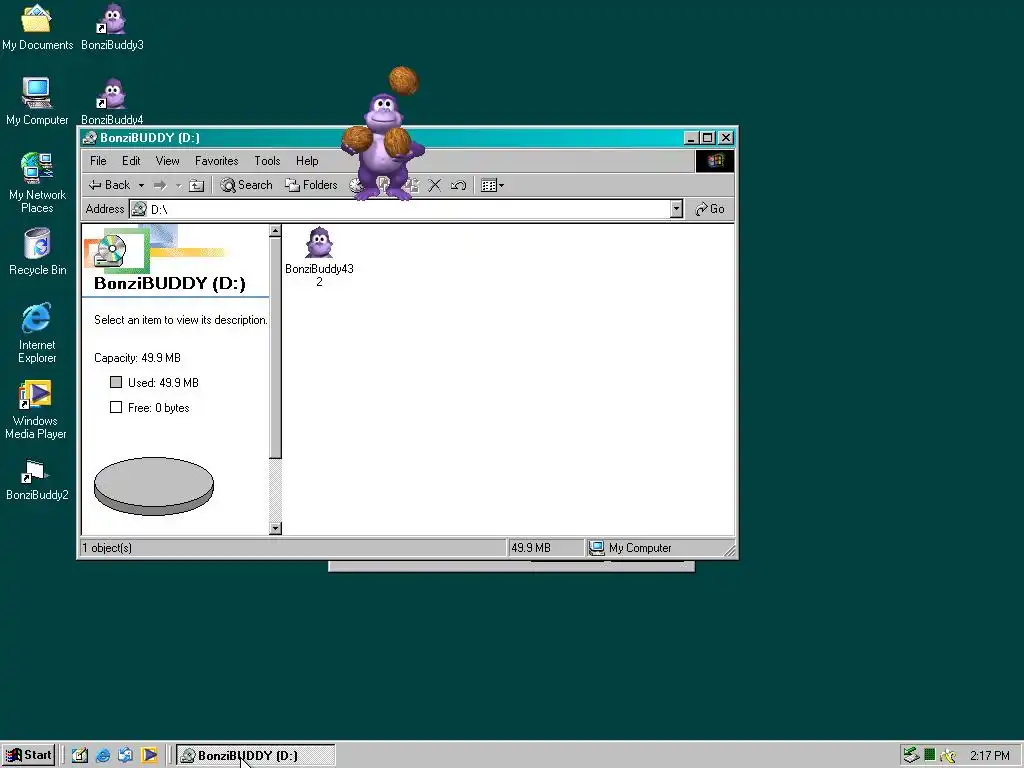
Task: Launch Outlook Express from quick launch
Action: click(x=125, y=756)
